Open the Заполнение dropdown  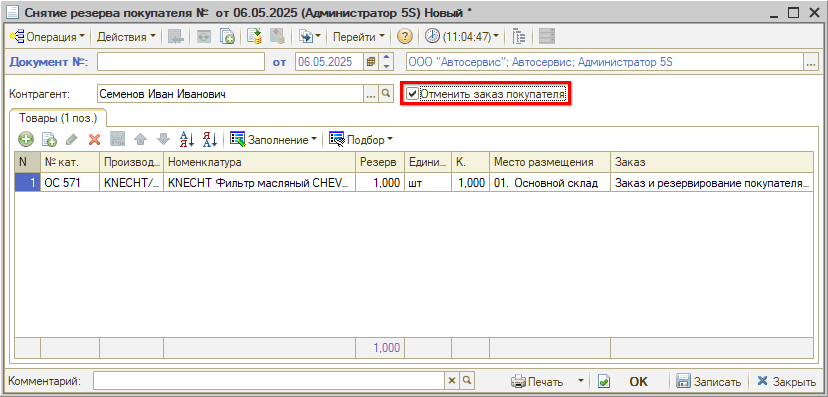point(274,139)
